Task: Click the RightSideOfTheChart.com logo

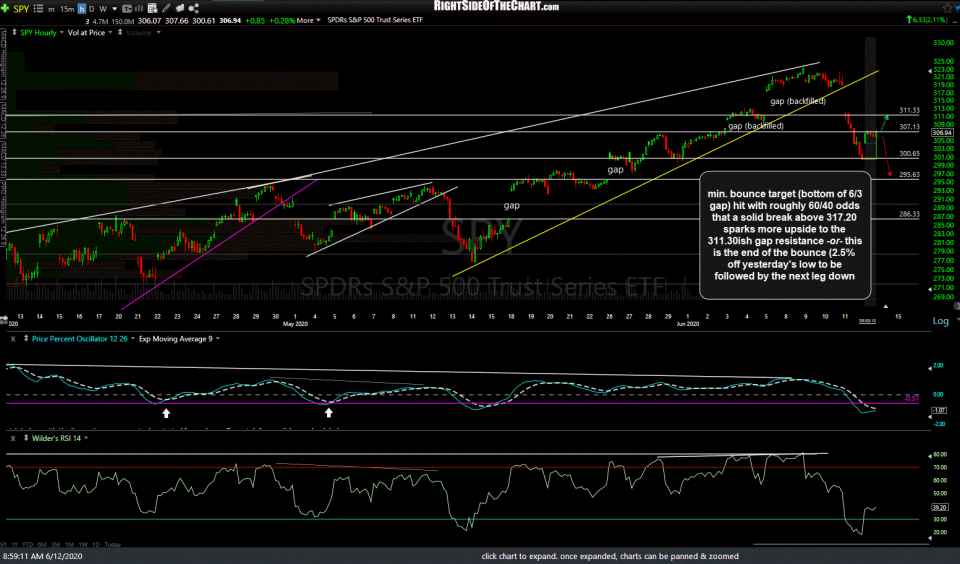Action: [496, 6]
